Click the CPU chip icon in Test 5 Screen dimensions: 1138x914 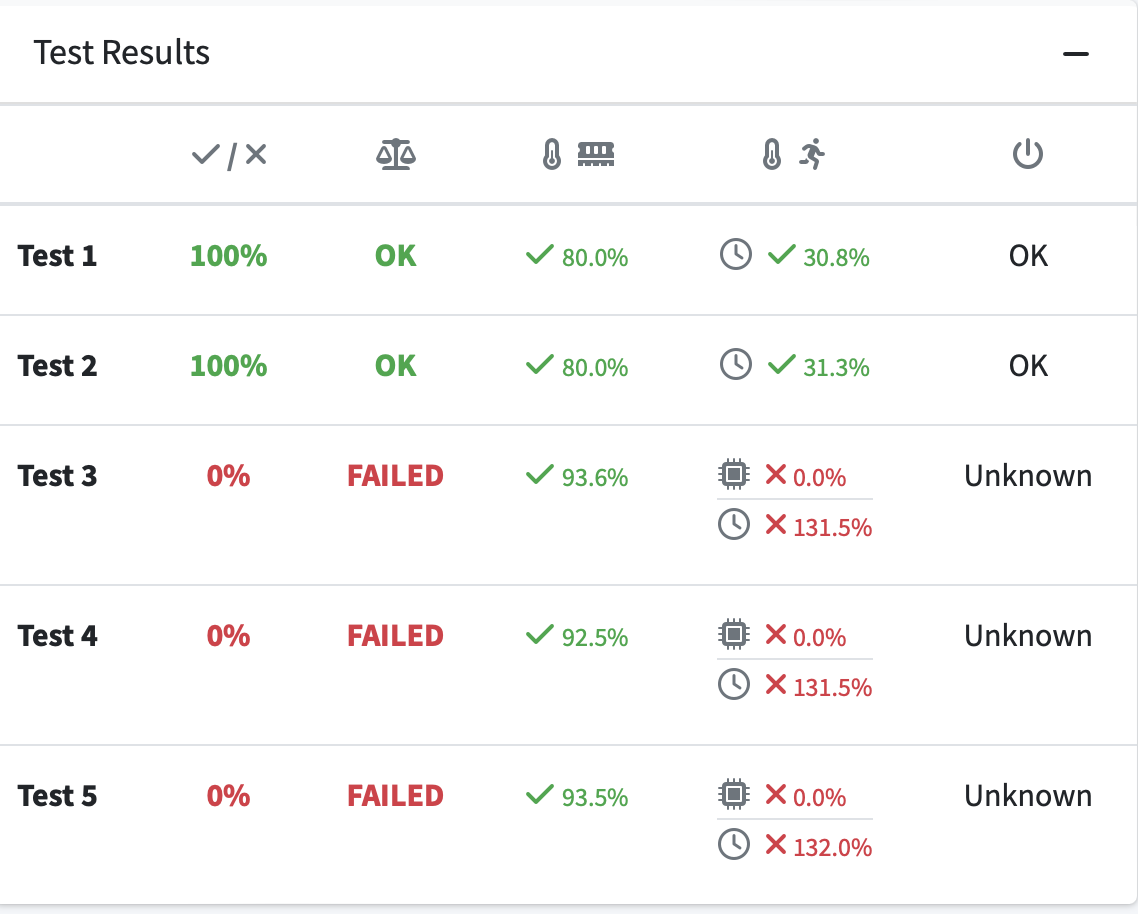click(734, 793)
